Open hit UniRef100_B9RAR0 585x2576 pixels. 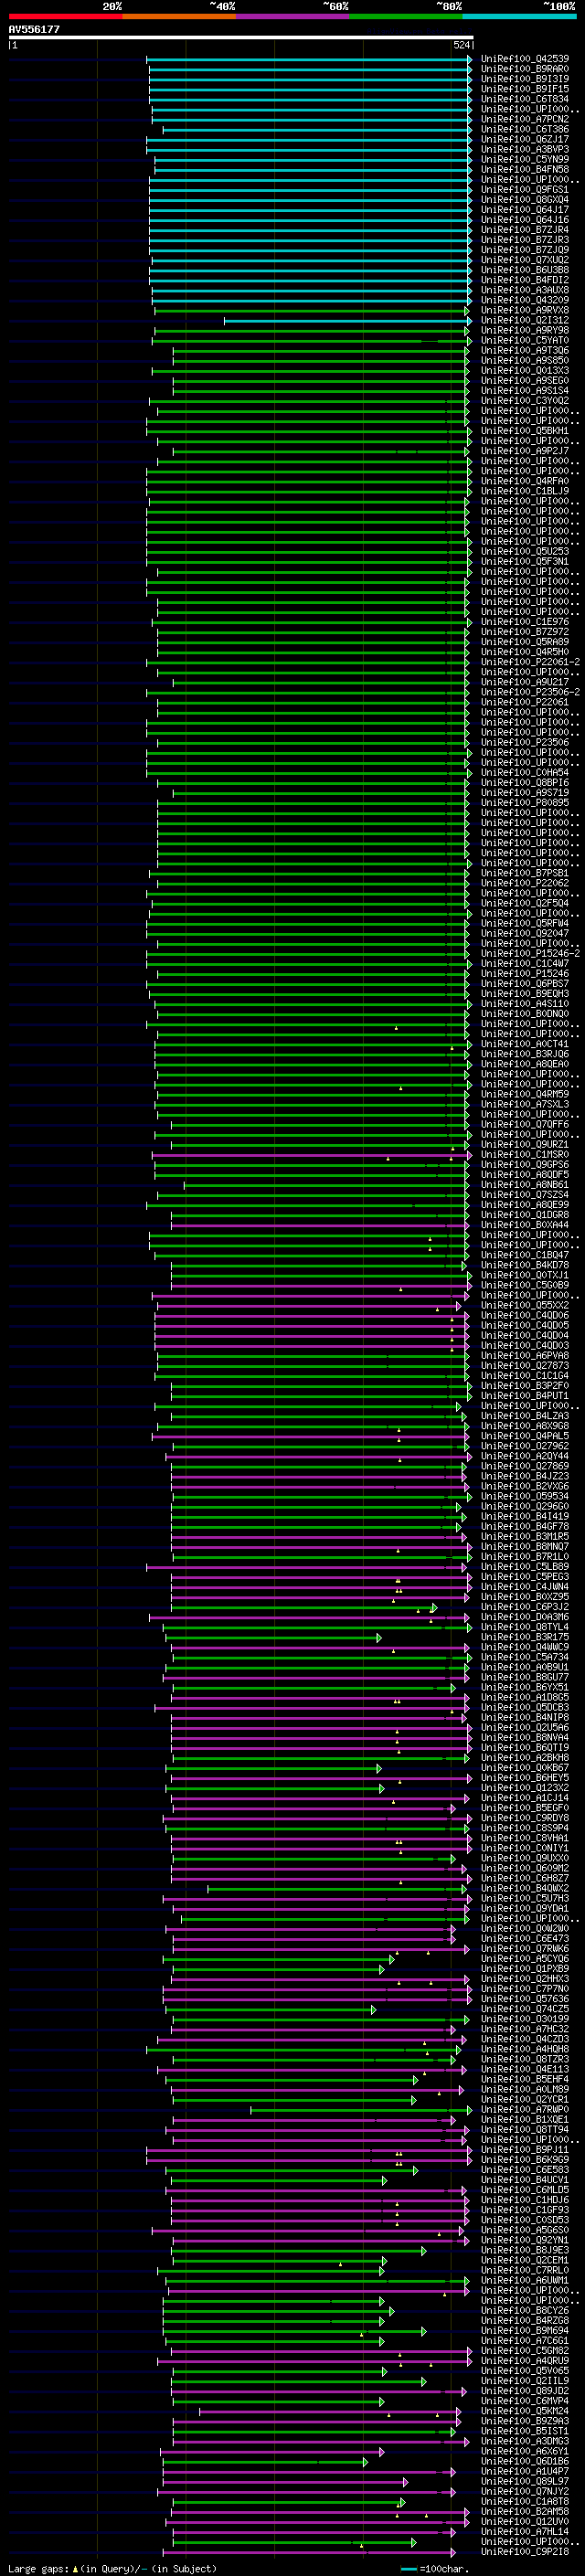[525, 69]
